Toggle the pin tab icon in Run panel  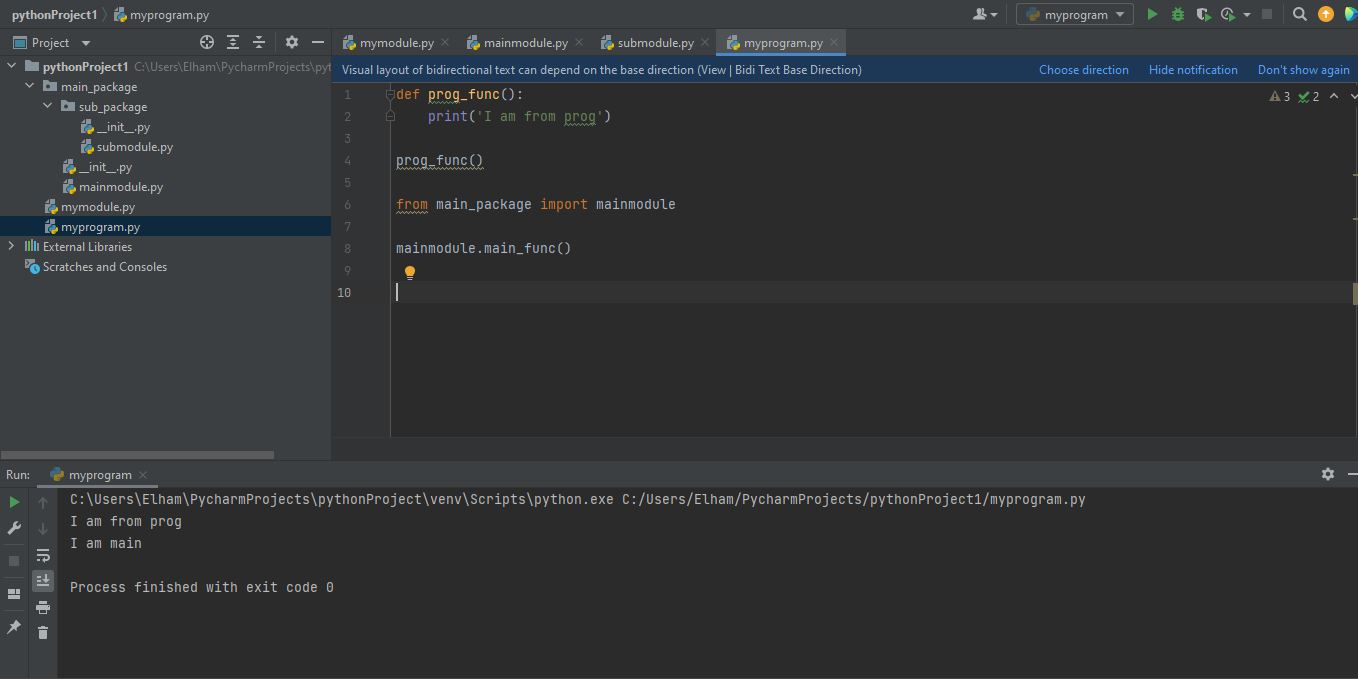[14, 627]
